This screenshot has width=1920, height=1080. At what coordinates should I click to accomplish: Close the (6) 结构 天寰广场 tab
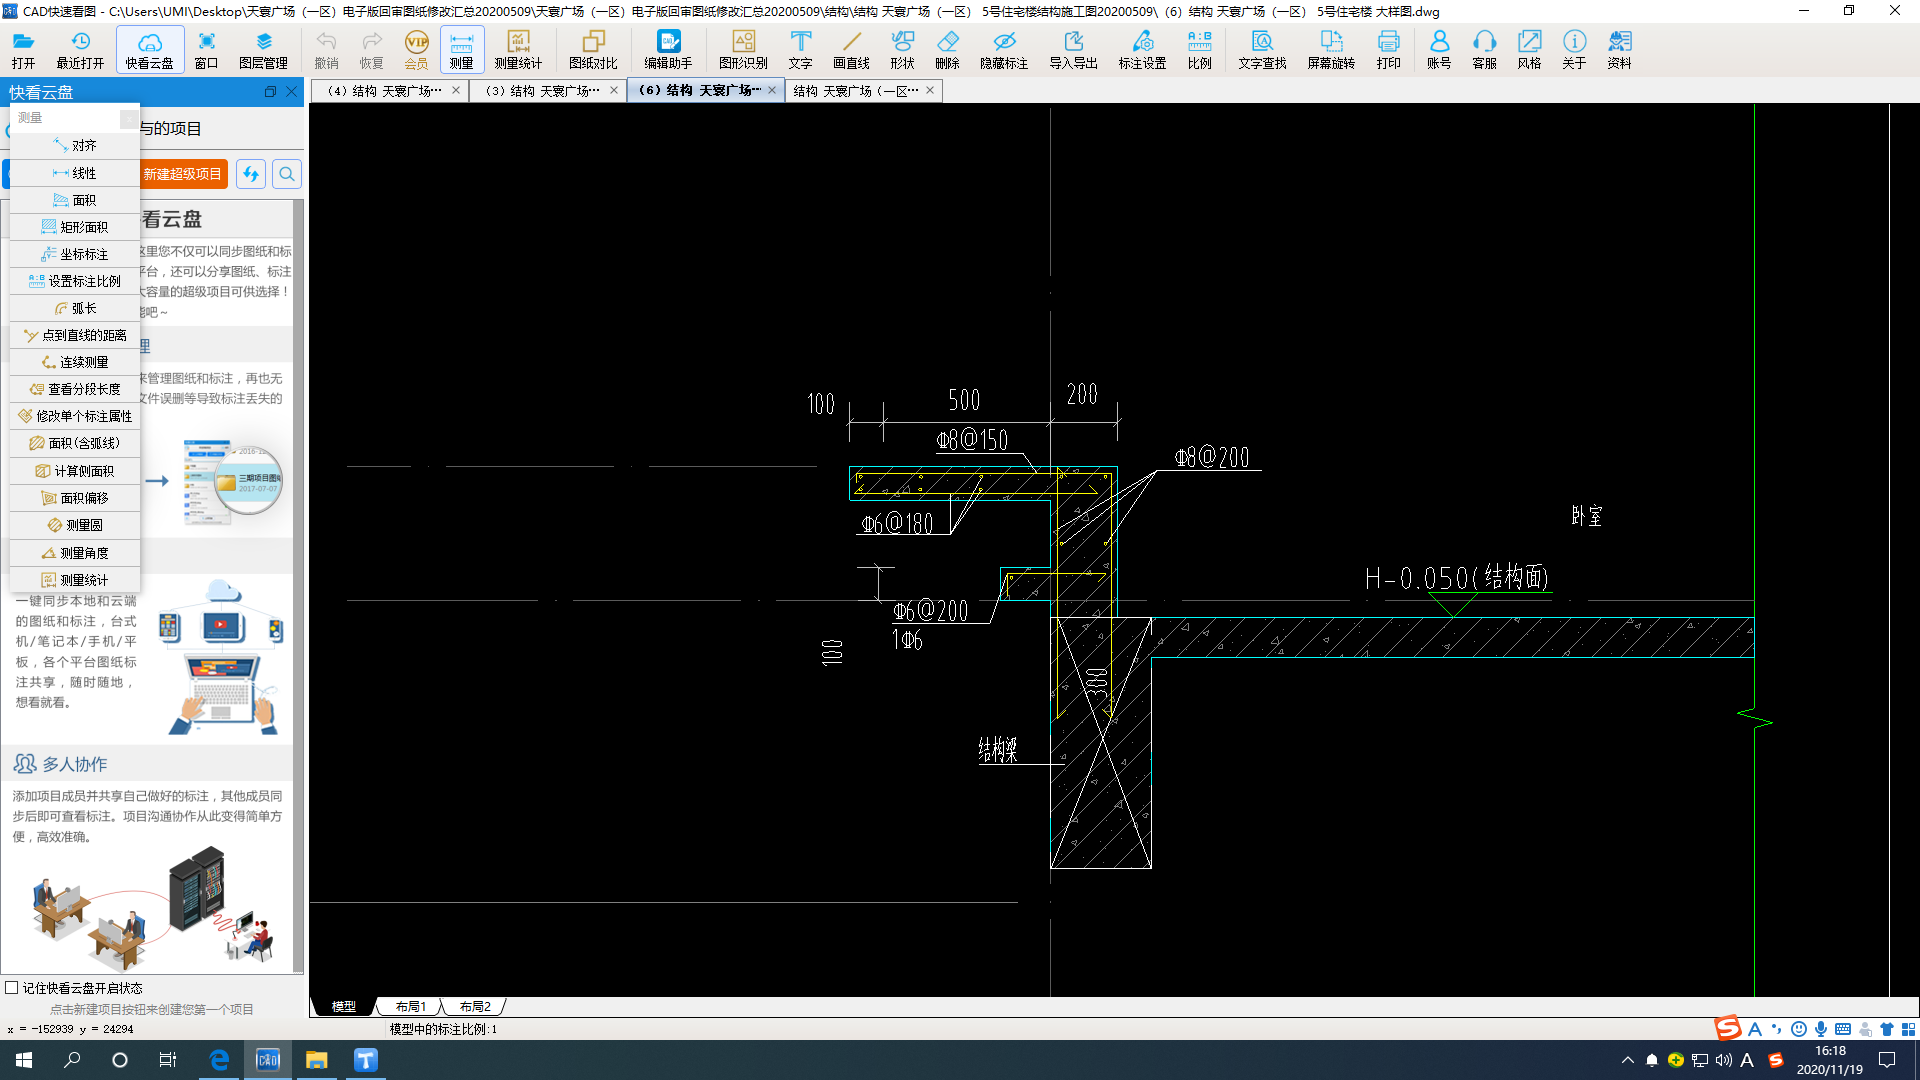pyautogui.click(x=772, y=91)
